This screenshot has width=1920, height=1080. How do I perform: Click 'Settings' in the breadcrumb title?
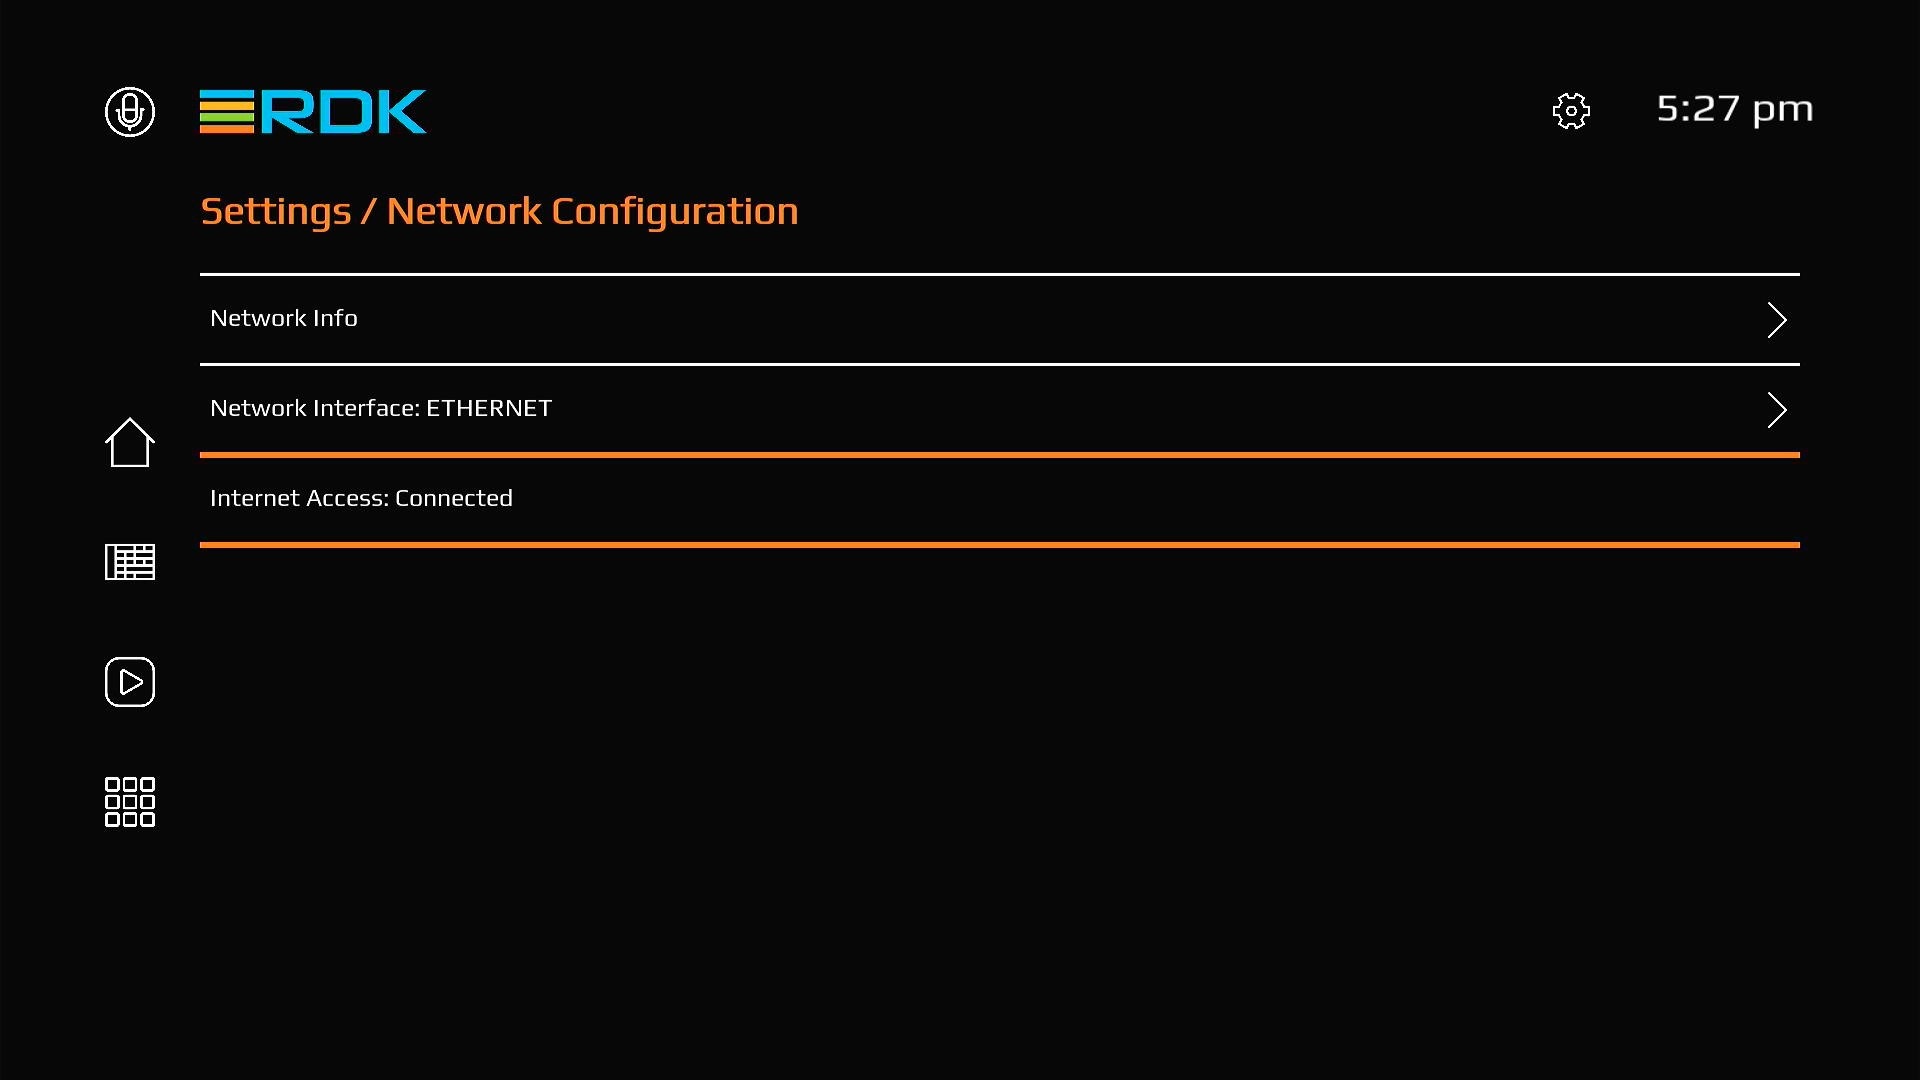[276, 211]
